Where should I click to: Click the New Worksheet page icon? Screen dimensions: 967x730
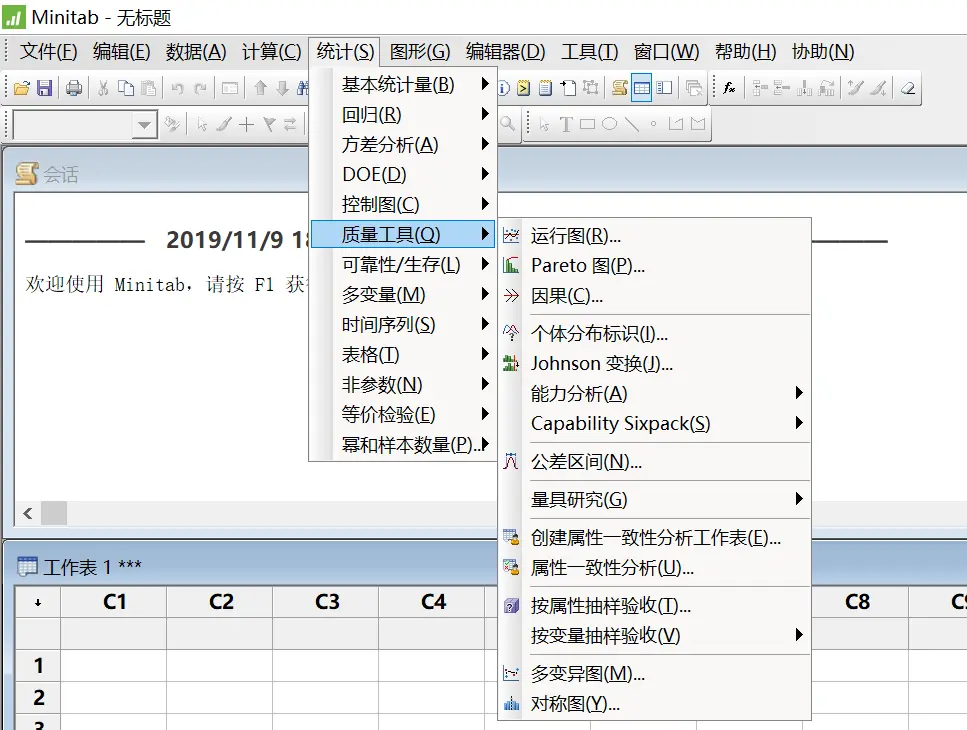point(569,88)
